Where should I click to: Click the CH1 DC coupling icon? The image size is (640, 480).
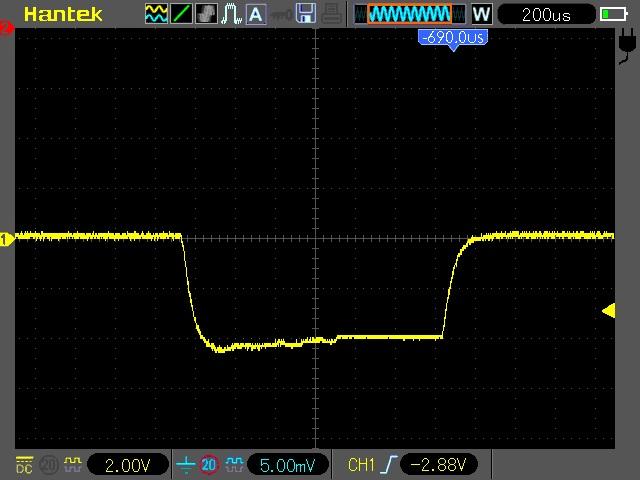[x=24, y=465]
